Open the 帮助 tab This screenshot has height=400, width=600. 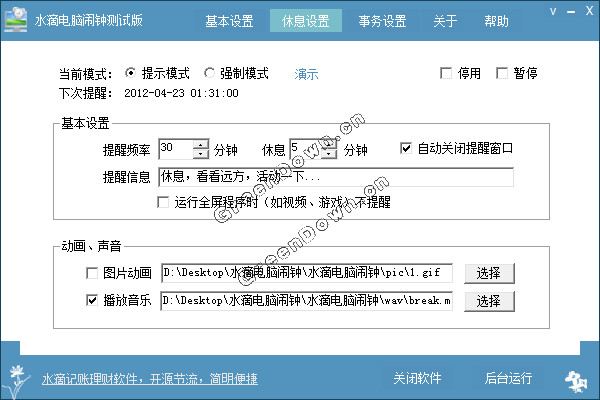(x=496, y=21)
